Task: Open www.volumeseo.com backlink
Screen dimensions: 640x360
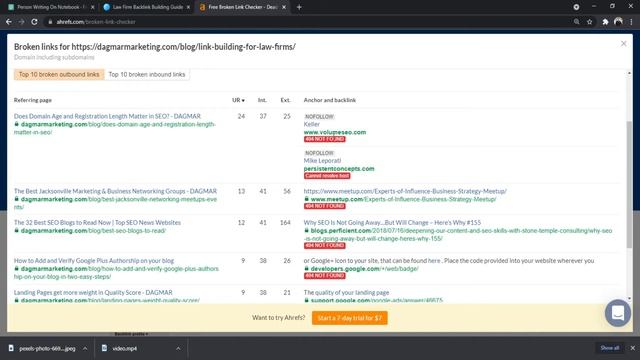Action: (x=335, y=132)
